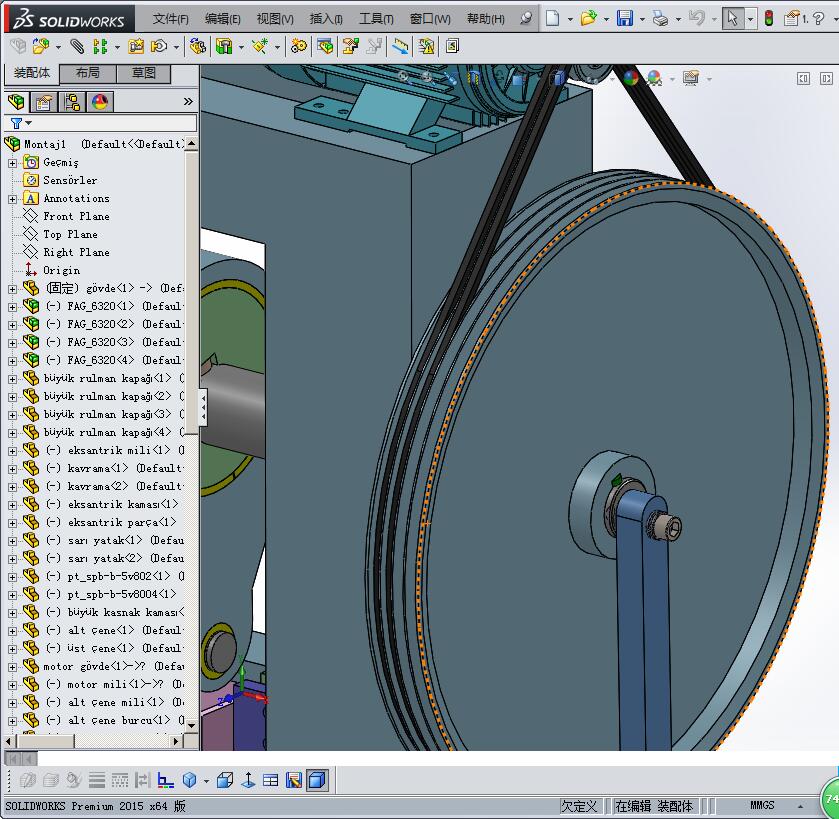This screenshot has height=819, width=839.
Task: Expand the Annotations tree node
Action: click(x=12, y=199)
